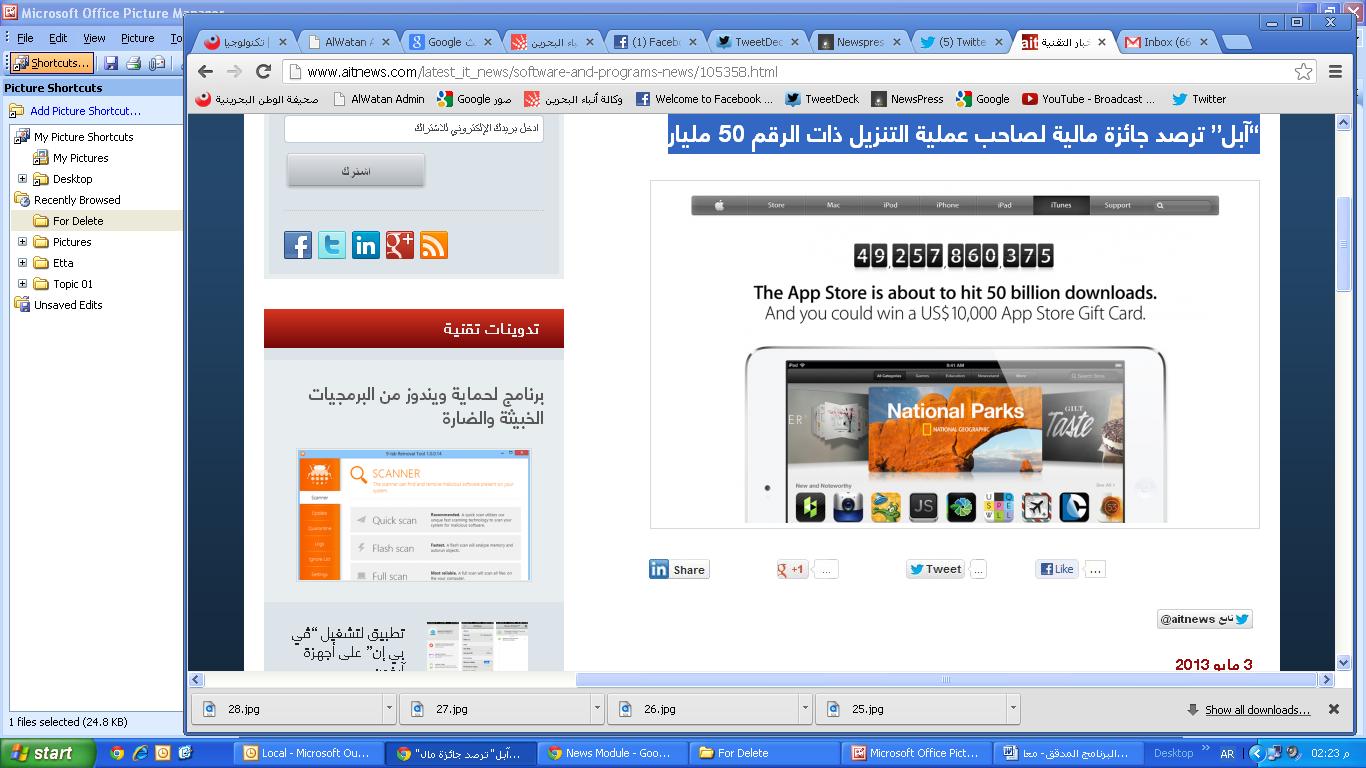Expand the Topic 01 folder node
This screenshot has width=1366, height=768.
(23, 284)
